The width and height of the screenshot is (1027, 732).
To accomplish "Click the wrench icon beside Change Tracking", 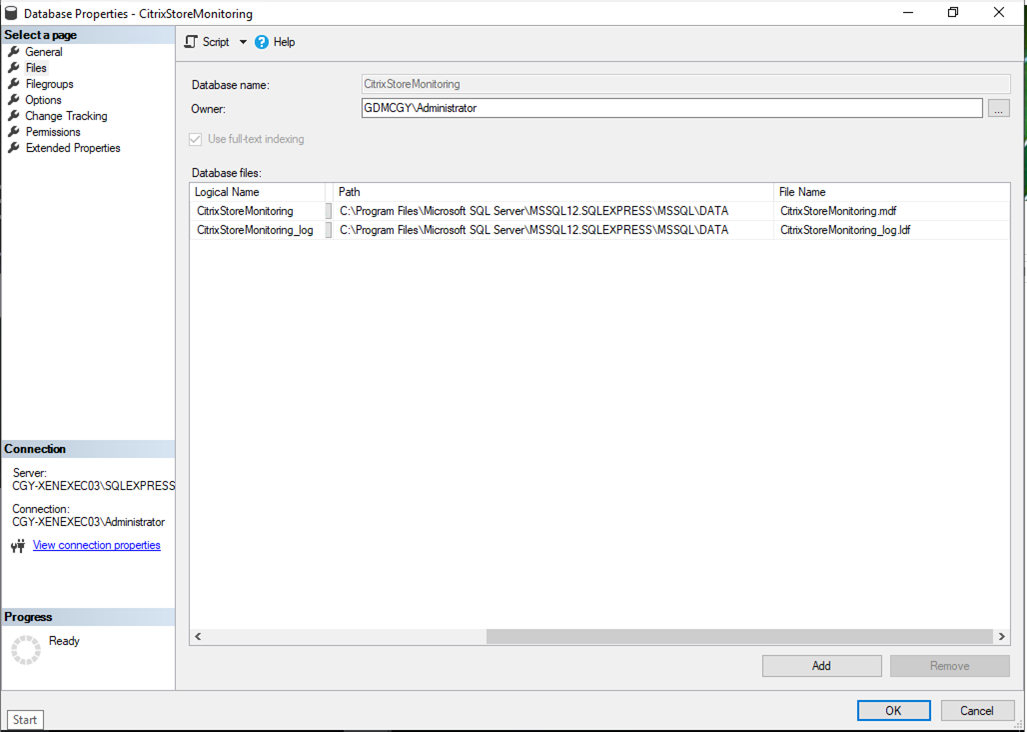I will (x=13, y=116).
